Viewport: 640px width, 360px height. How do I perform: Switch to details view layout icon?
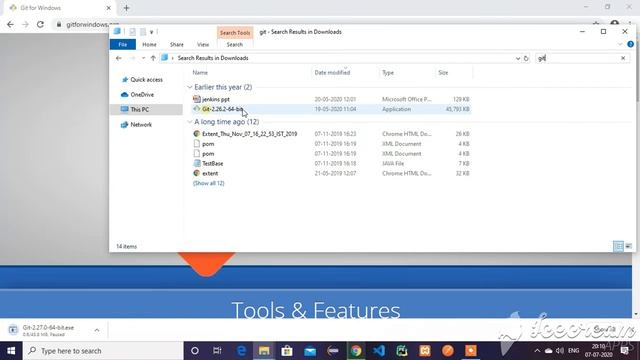coord(618,246)
